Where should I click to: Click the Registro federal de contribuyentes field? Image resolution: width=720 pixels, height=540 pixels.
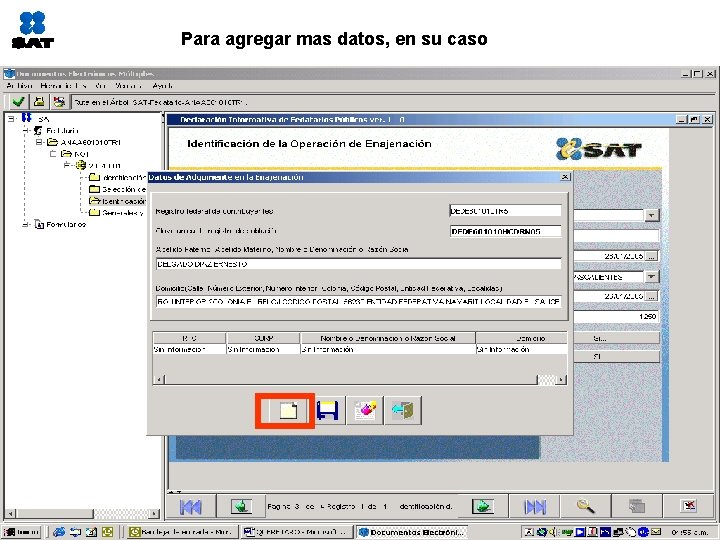pyautogui.click(x=505, y=211)
